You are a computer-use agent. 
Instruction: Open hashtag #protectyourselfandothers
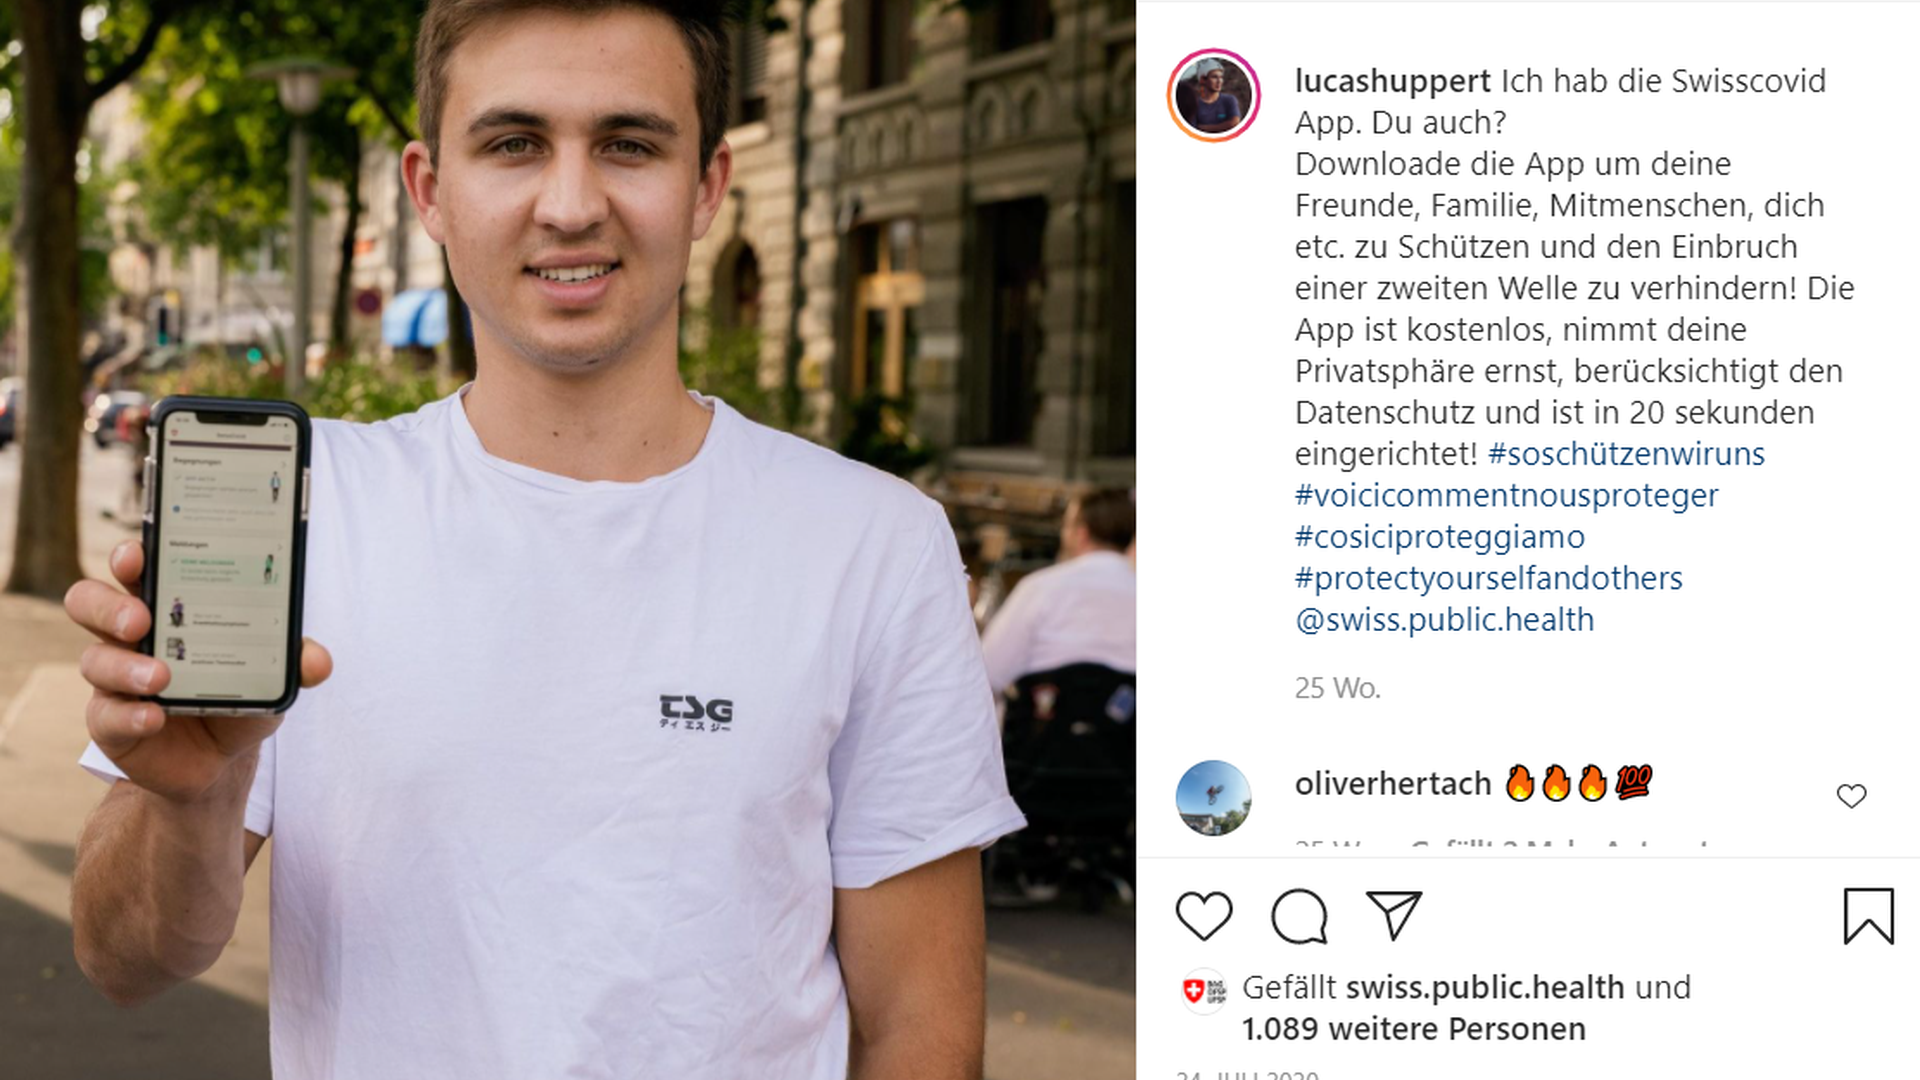pyautogui.click(x=1489, y=578)
